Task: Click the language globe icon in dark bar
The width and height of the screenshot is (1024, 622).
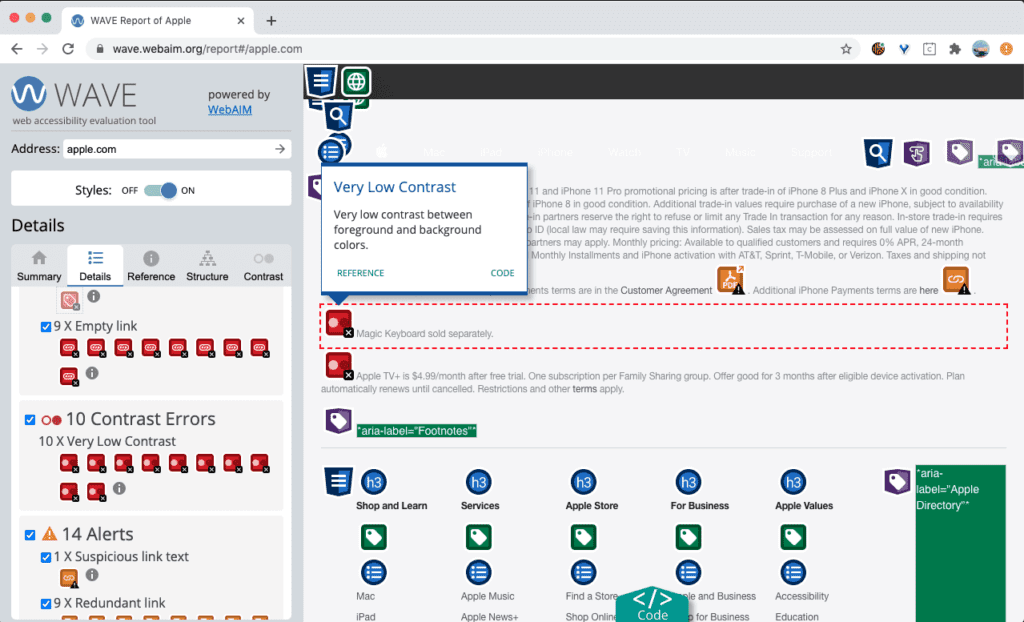Action: [356, 82]
